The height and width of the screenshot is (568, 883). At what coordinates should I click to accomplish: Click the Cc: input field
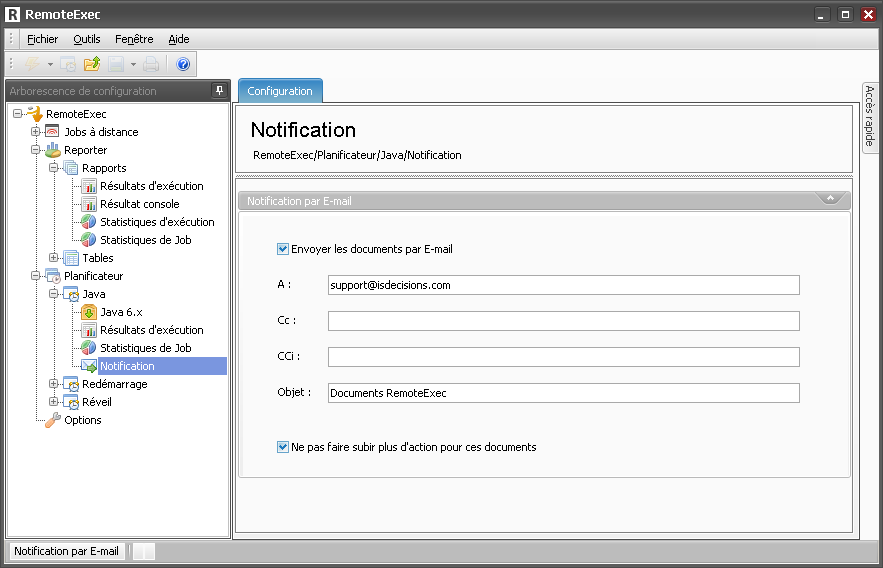[x=564, y=321]
